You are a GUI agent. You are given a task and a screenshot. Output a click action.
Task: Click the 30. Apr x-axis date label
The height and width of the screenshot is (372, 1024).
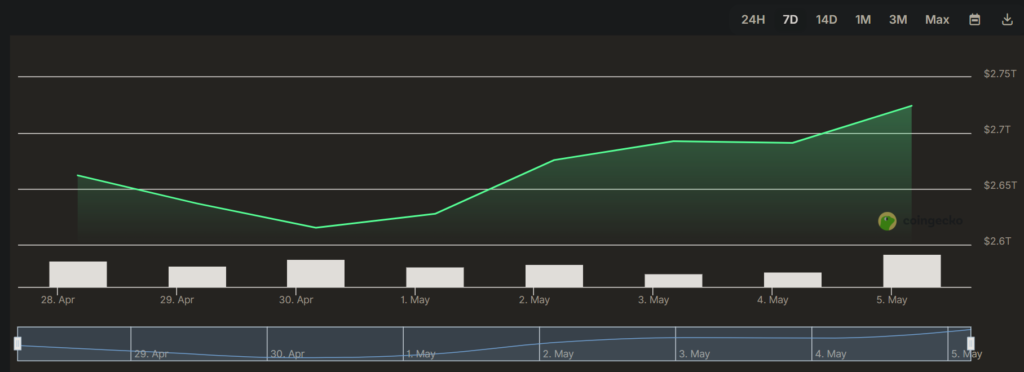click(296, 300)
